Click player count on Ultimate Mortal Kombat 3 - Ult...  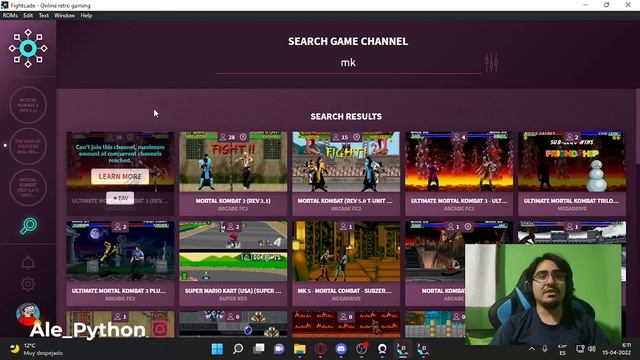pyautogui.click(x=459, y=137)
